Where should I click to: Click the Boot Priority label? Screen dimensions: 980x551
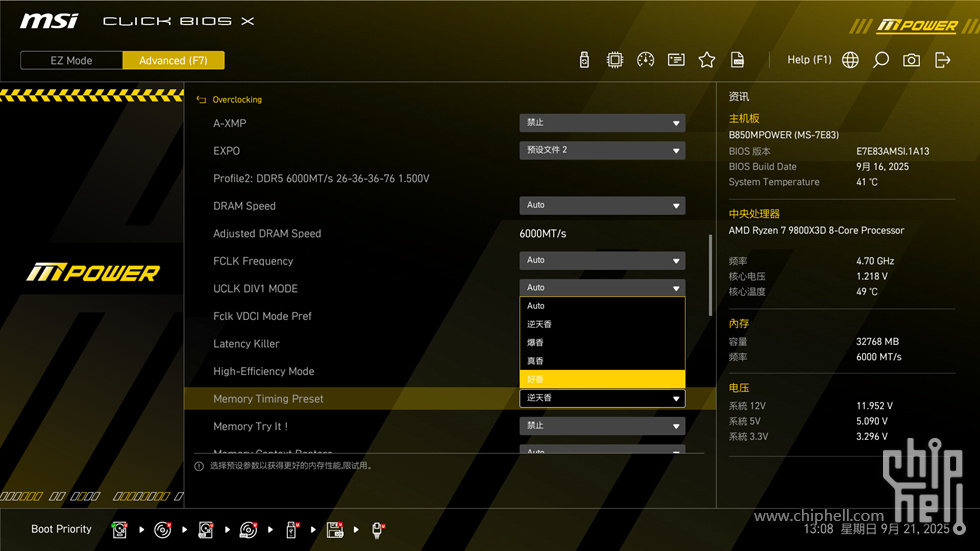pyautogui.click(x=61, y=529)
